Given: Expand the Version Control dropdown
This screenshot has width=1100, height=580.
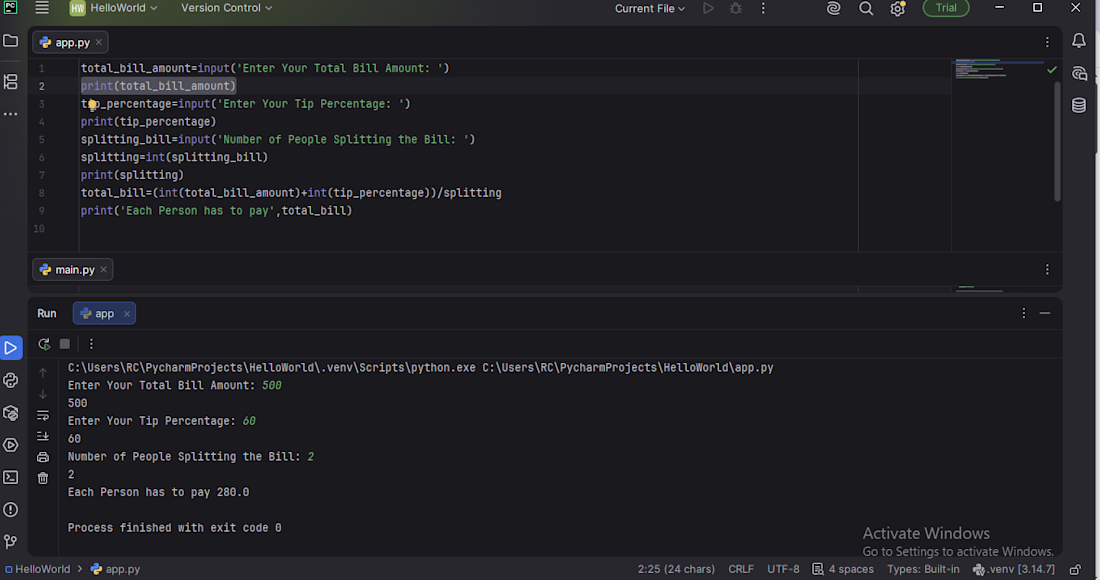Looking at the screenshot, I should pos(226,8).
